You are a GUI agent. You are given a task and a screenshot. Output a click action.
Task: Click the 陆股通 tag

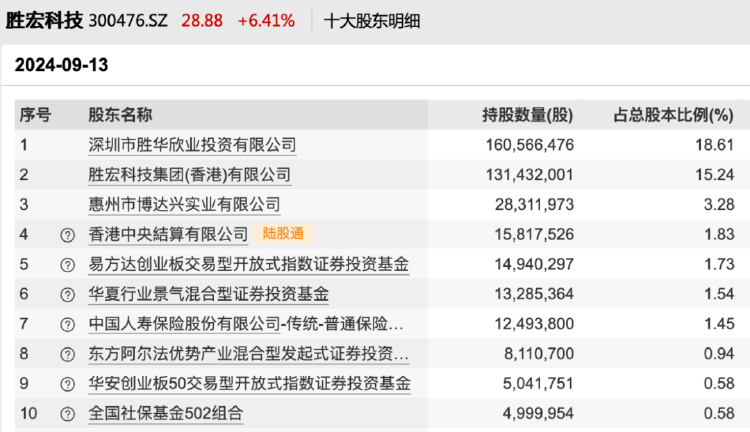[283, 233]
